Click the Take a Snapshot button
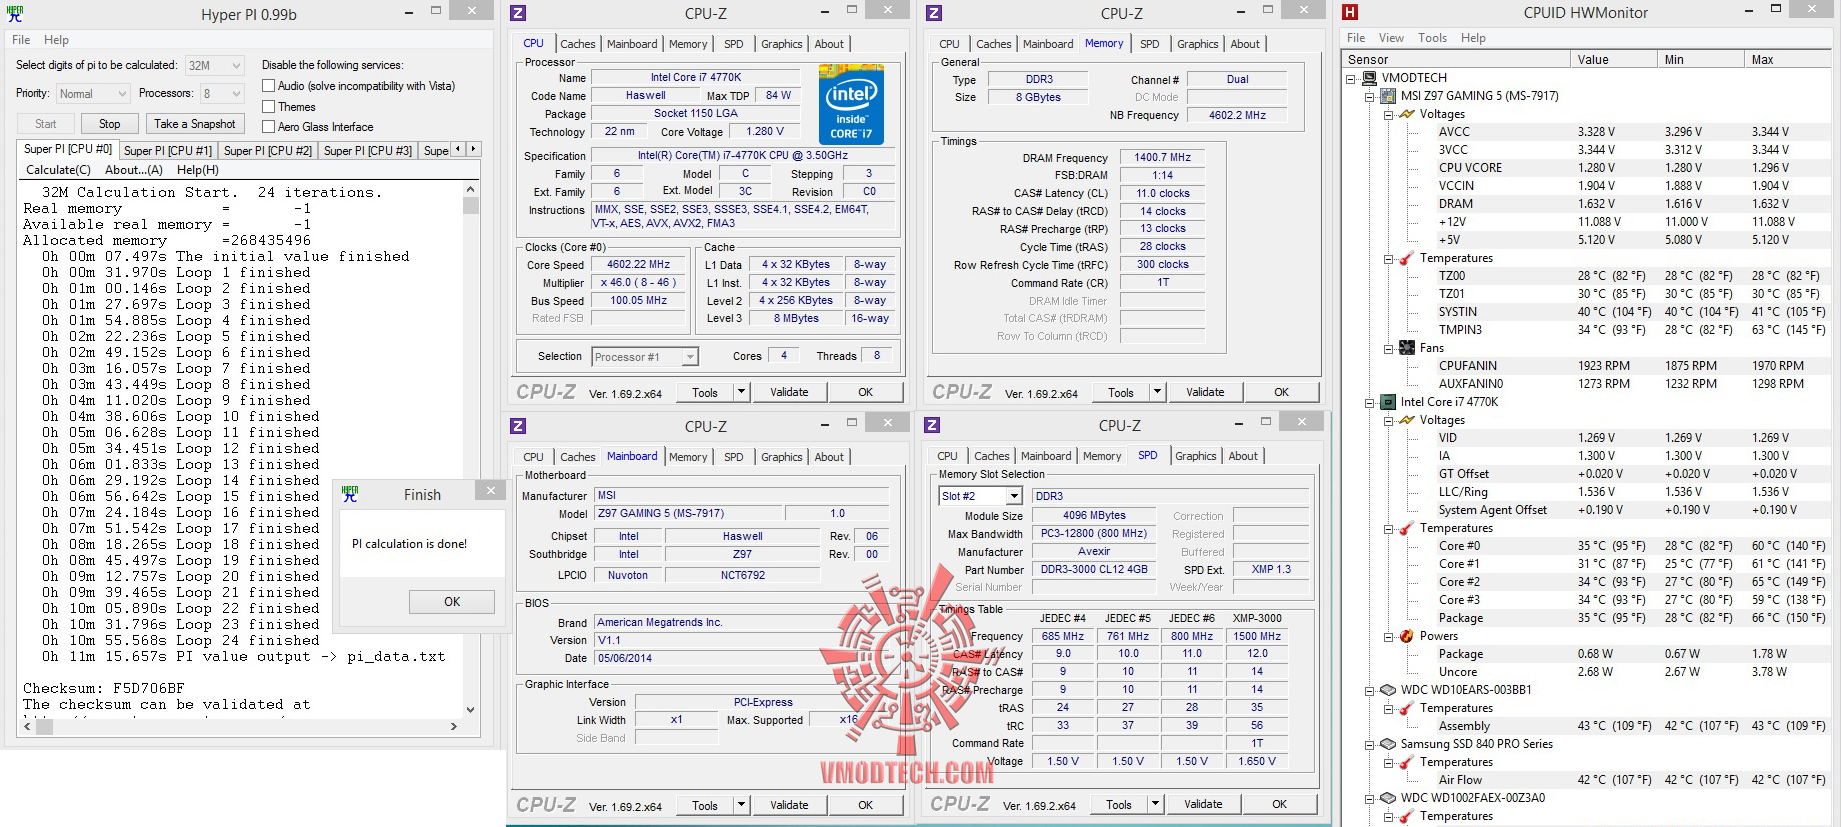Screen dimensions: 1841x827 (195, 124)
